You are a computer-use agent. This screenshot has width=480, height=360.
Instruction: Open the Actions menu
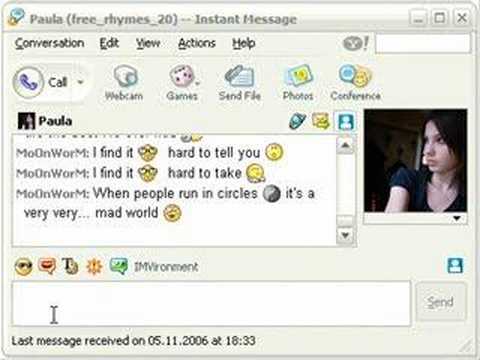197,43
